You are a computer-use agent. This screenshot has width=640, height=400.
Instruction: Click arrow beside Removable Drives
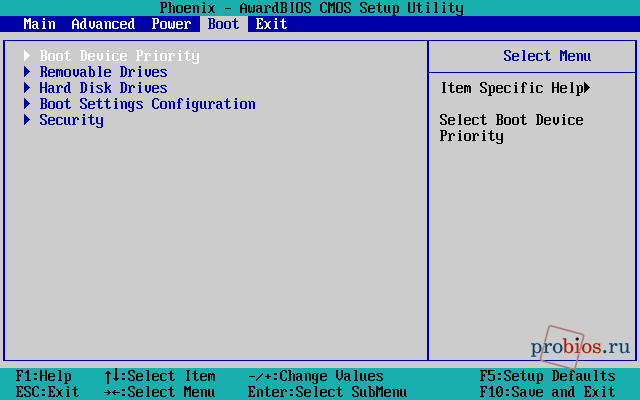click(27, 71)
